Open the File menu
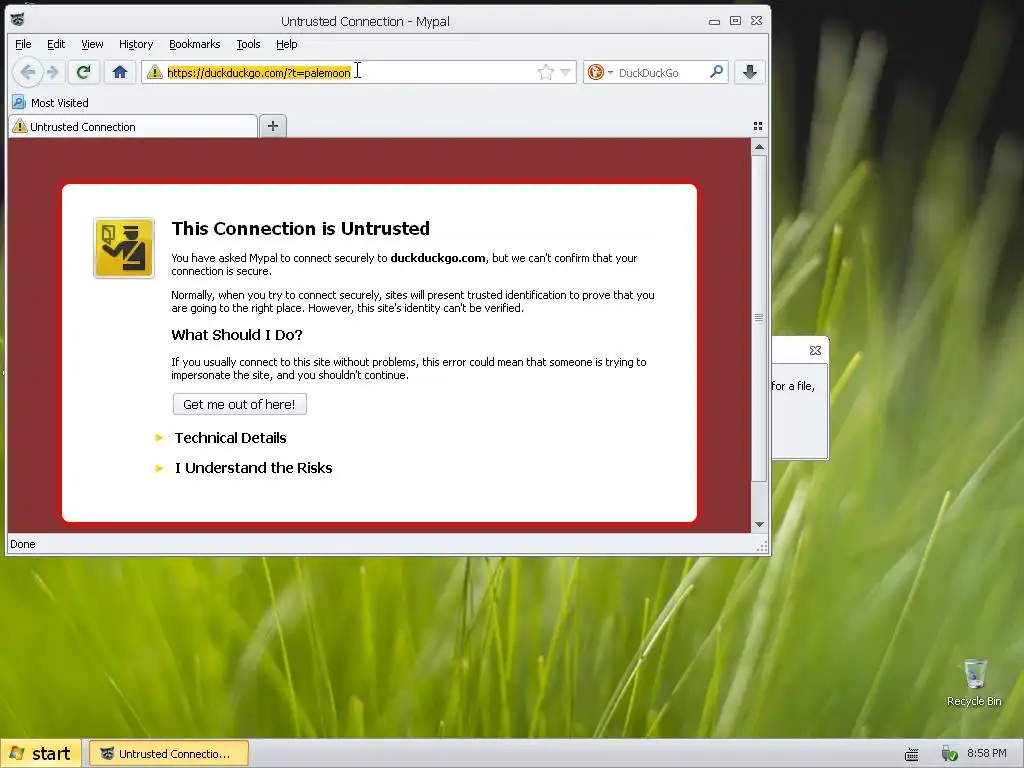Screen dimensions: 1024x768 click(23, 44)
